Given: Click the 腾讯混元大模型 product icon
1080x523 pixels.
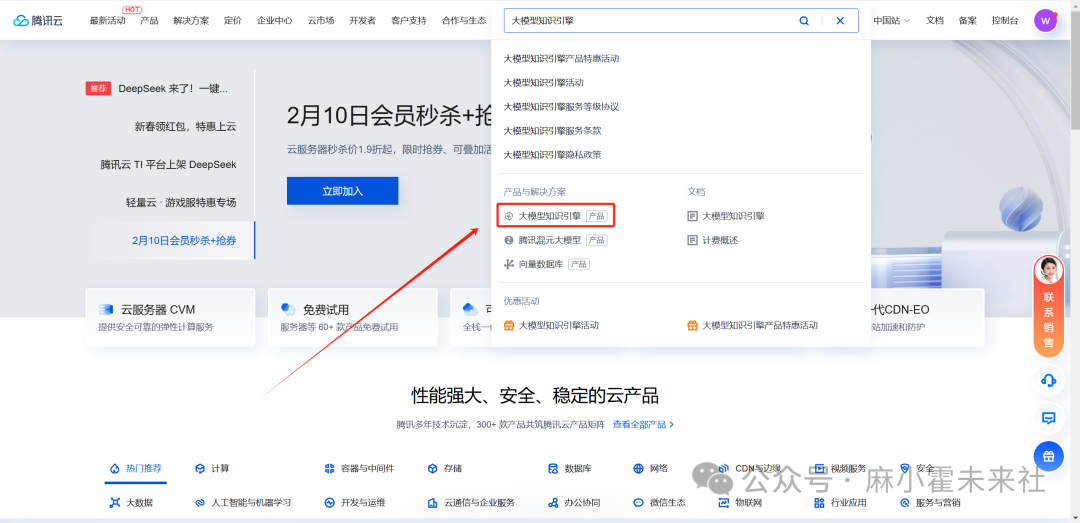Looking at the screenshot, I should [509, 240].
